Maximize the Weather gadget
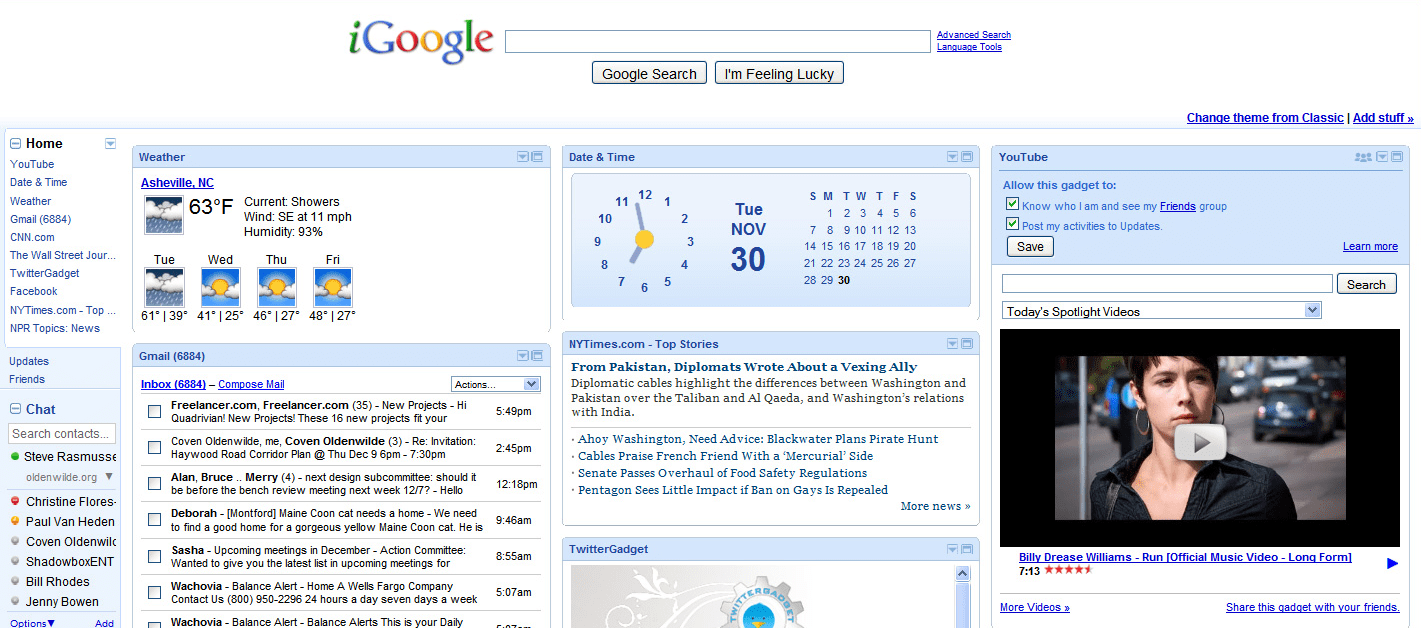Viewport: 1421px width, 628px height. pos(537,157)
